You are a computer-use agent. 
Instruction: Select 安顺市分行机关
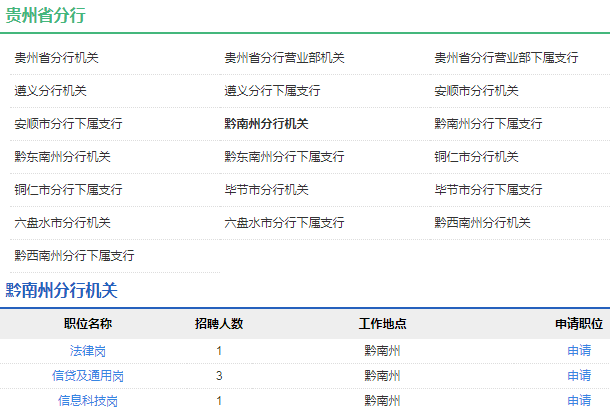pos(476,91)
